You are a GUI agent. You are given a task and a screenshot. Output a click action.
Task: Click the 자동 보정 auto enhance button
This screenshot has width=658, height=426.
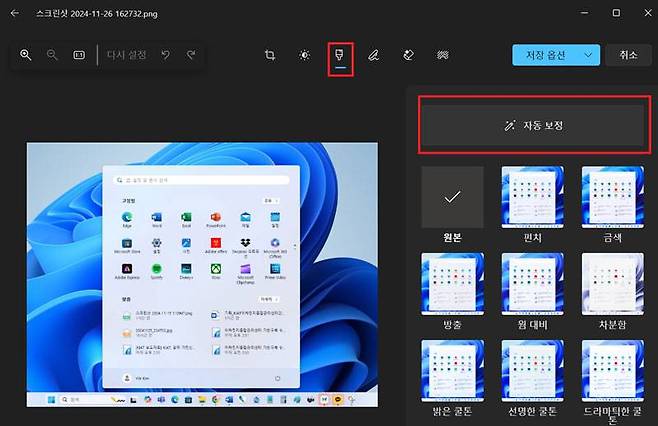pyautogui.click(x=531, y=126)
